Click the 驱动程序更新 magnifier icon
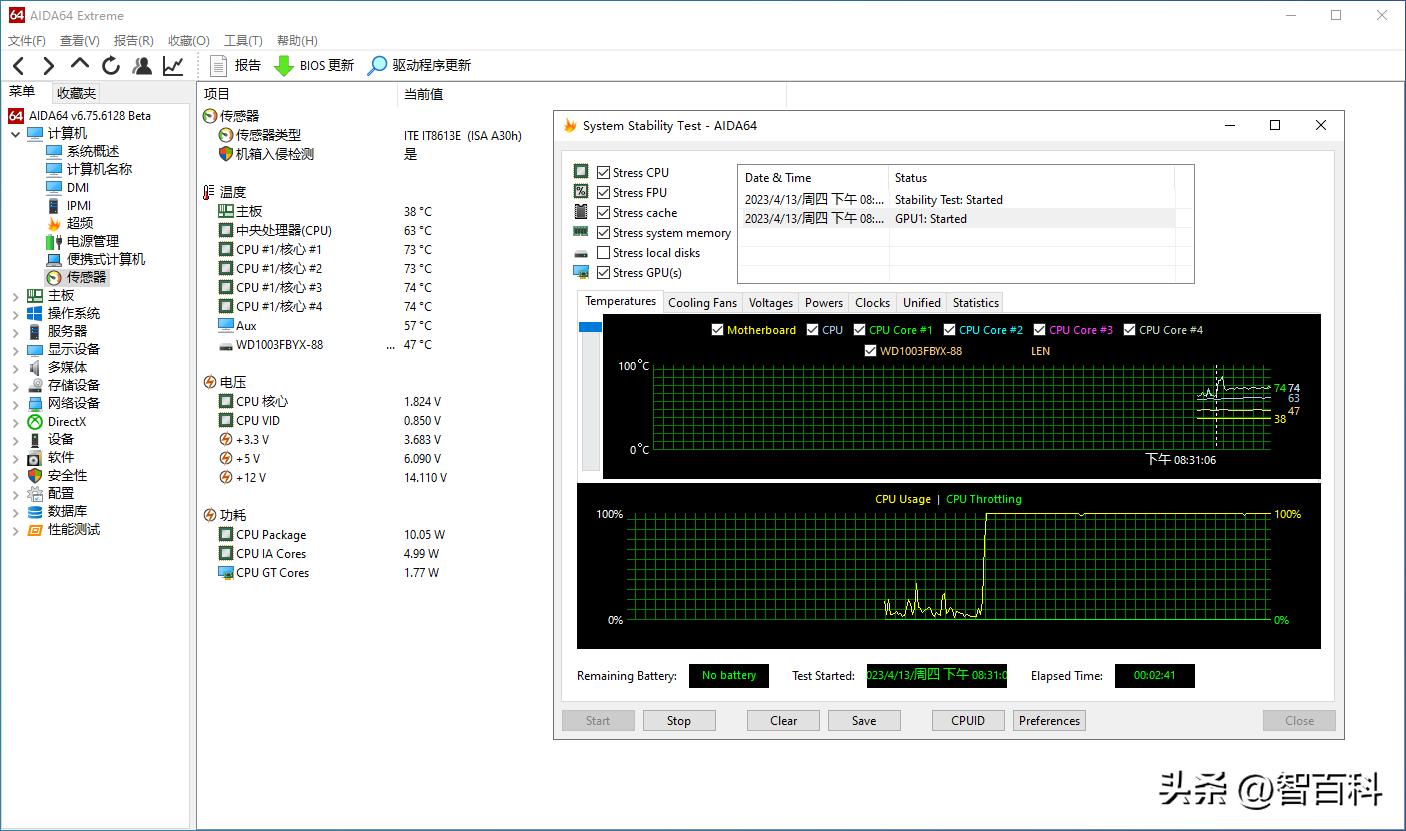Viewport: 1406px width, 831px height. (x=377, y=66)
